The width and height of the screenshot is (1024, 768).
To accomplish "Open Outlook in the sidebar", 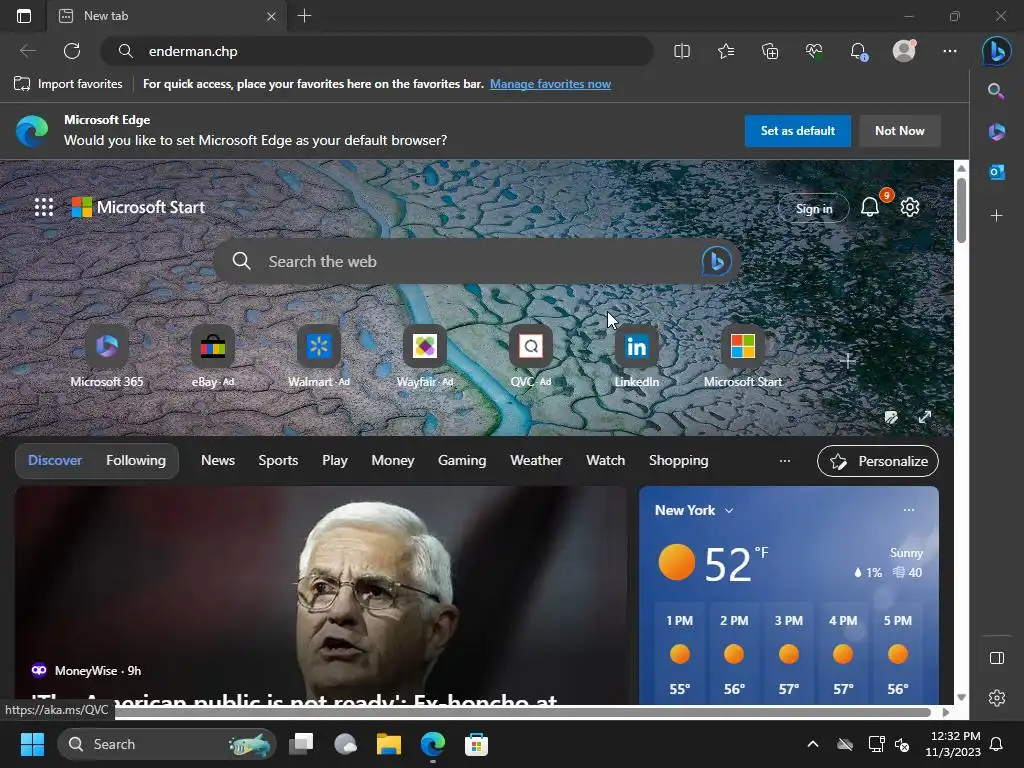I will [996, 172].
